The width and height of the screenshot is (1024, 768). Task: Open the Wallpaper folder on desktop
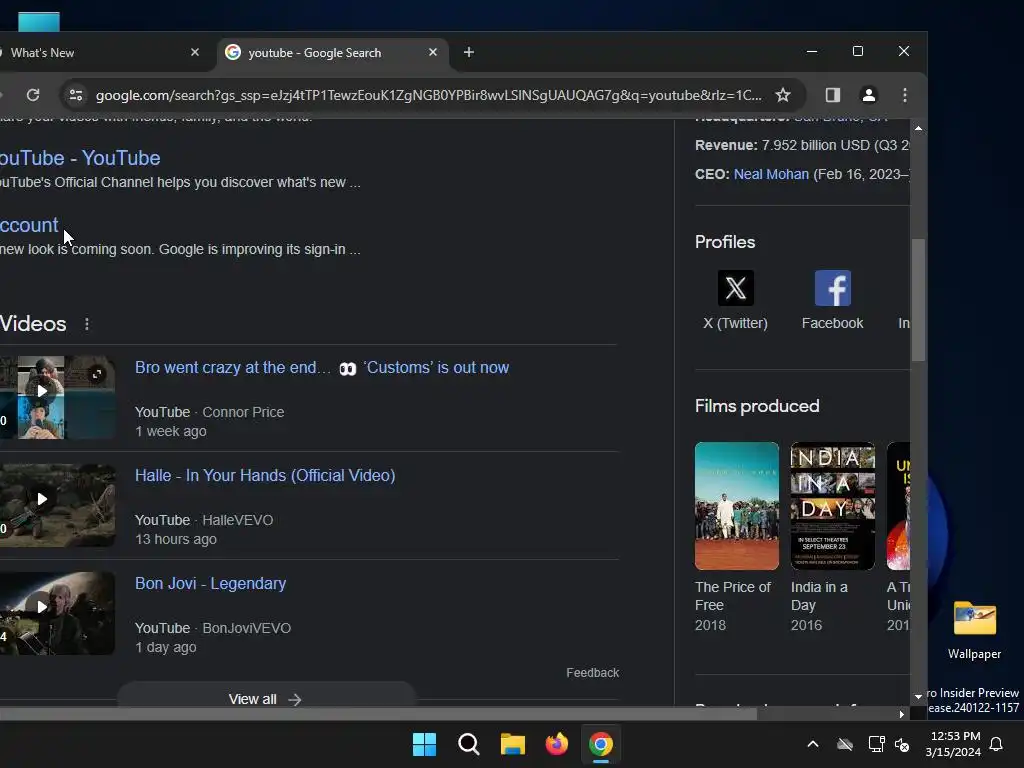[x=974, y=630]
